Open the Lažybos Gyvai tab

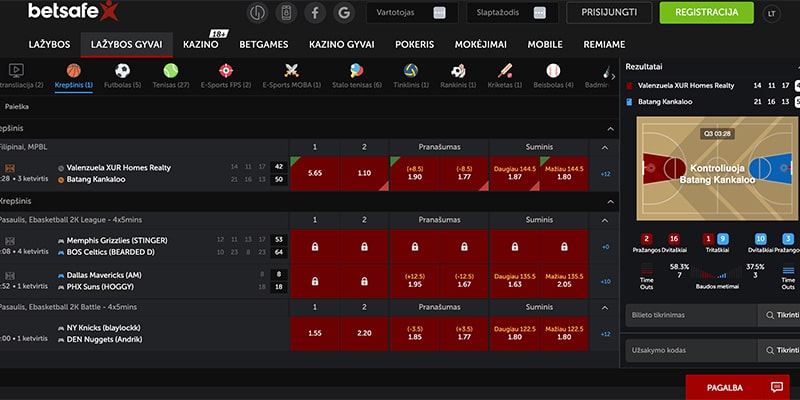point(127,44)
